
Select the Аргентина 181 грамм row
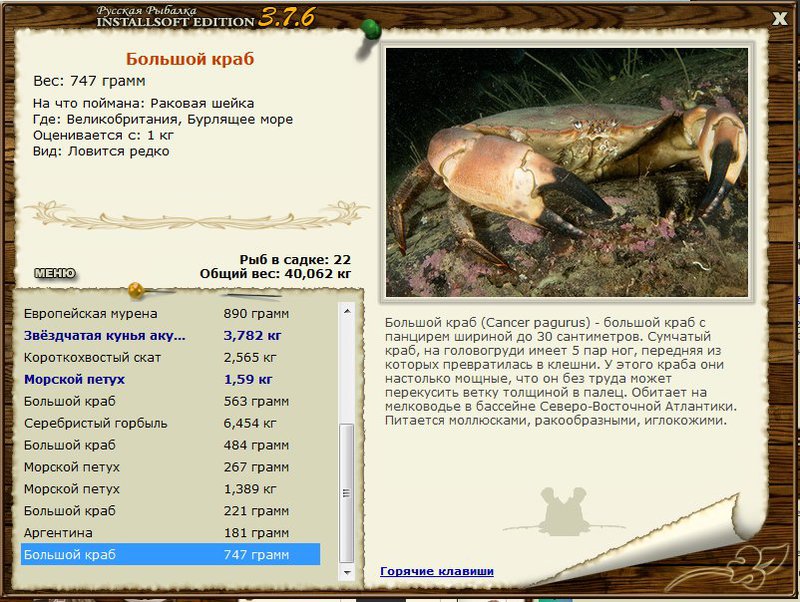click(x=170, y=533)
